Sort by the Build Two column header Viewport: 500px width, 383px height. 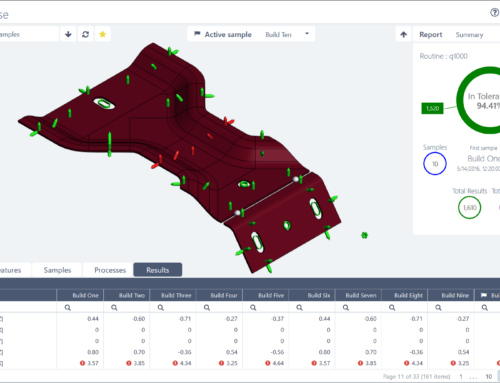click(x=127, y=295)
